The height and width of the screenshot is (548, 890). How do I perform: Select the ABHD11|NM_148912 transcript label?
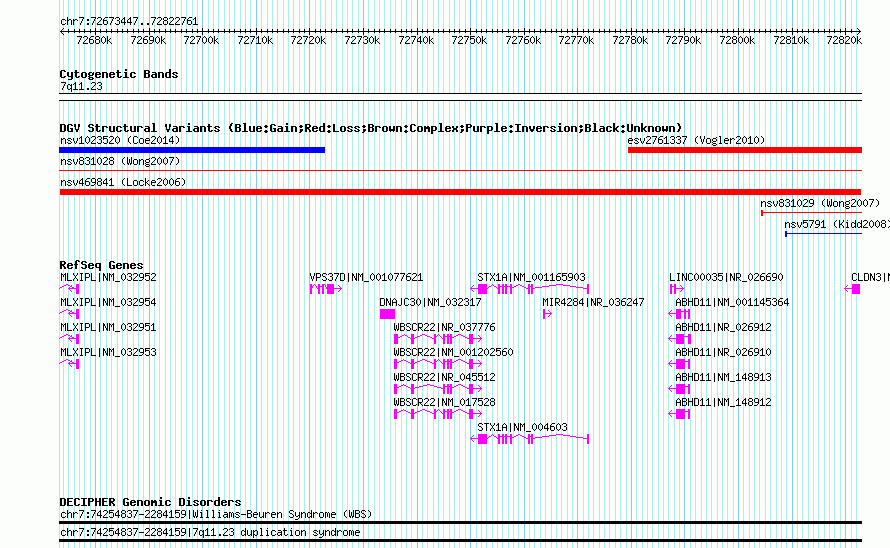pyautogui.click(x=723, y=403)
